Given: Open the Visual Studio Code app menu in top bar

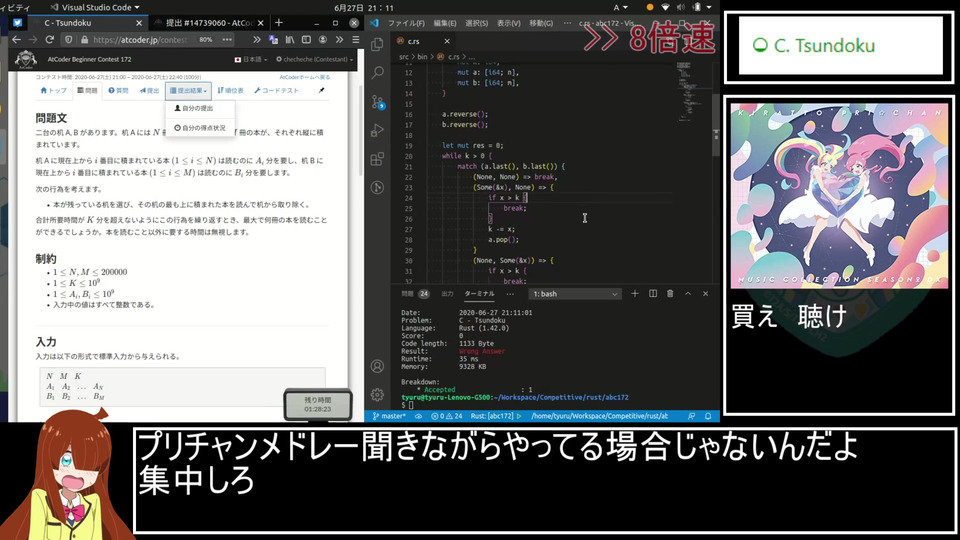Looking at the screenshot, I should (95, 7).
